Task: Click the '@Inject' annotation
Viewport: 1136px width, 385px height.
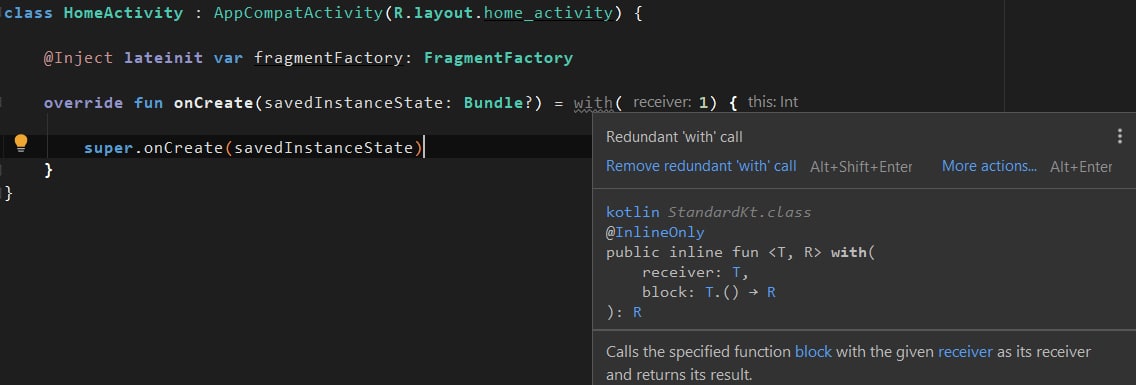Action: point(78,58)
